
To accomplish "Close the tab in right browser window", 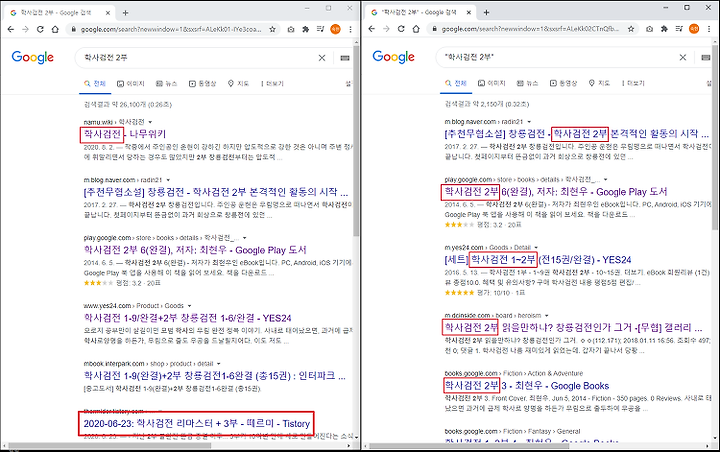I will click(469, 12).
